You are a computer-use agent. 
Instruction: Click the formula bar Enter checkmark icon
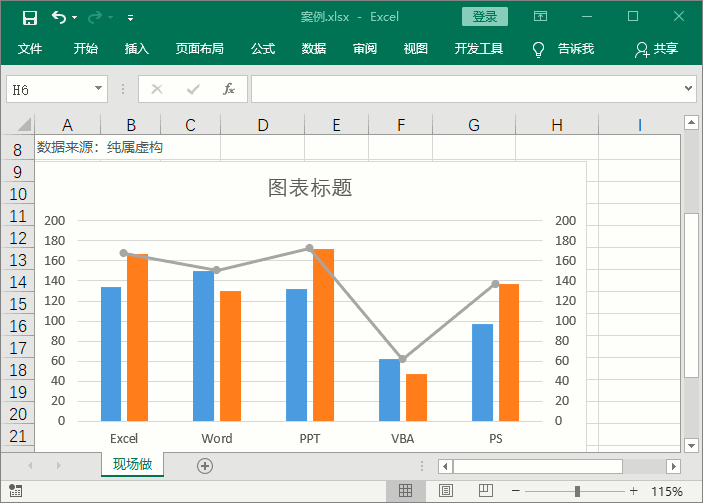pyautogui.click(x=193, y=90)
